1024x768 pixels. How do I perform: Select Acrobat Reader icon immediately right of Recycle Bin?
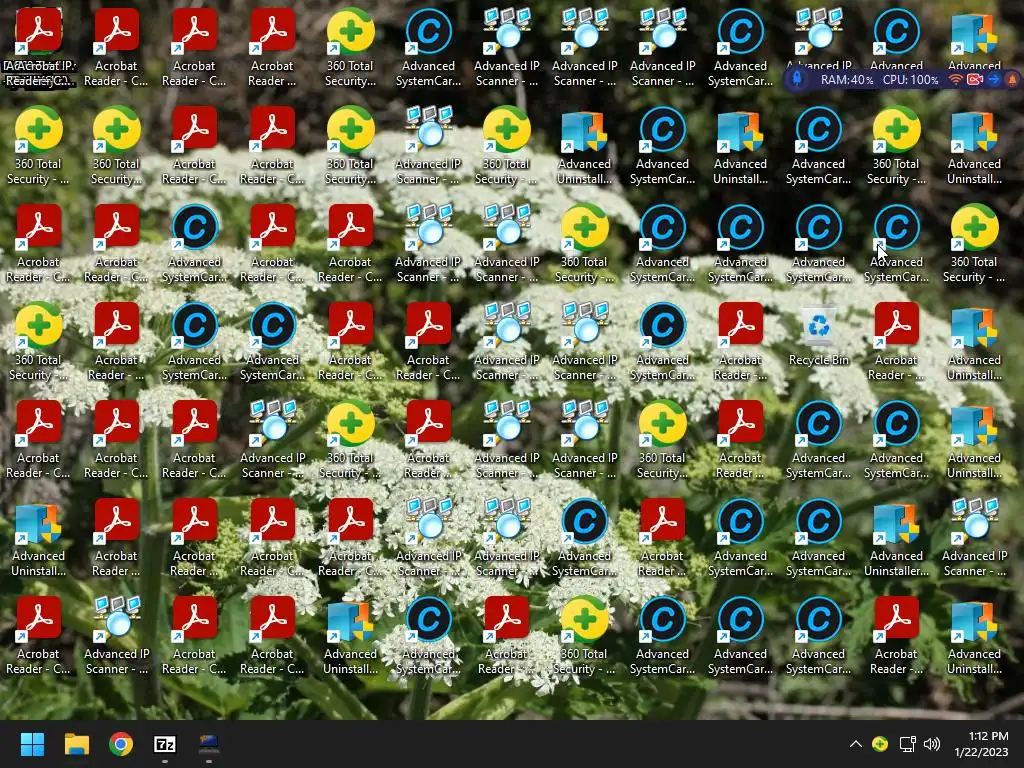point(896,340)
